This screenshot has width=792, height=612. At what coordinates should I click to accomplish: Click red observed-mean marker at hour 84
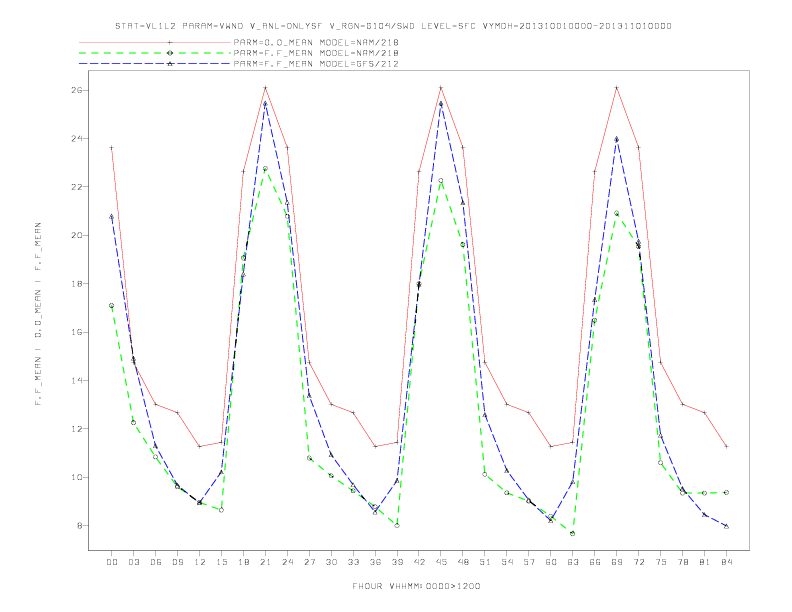726,446
